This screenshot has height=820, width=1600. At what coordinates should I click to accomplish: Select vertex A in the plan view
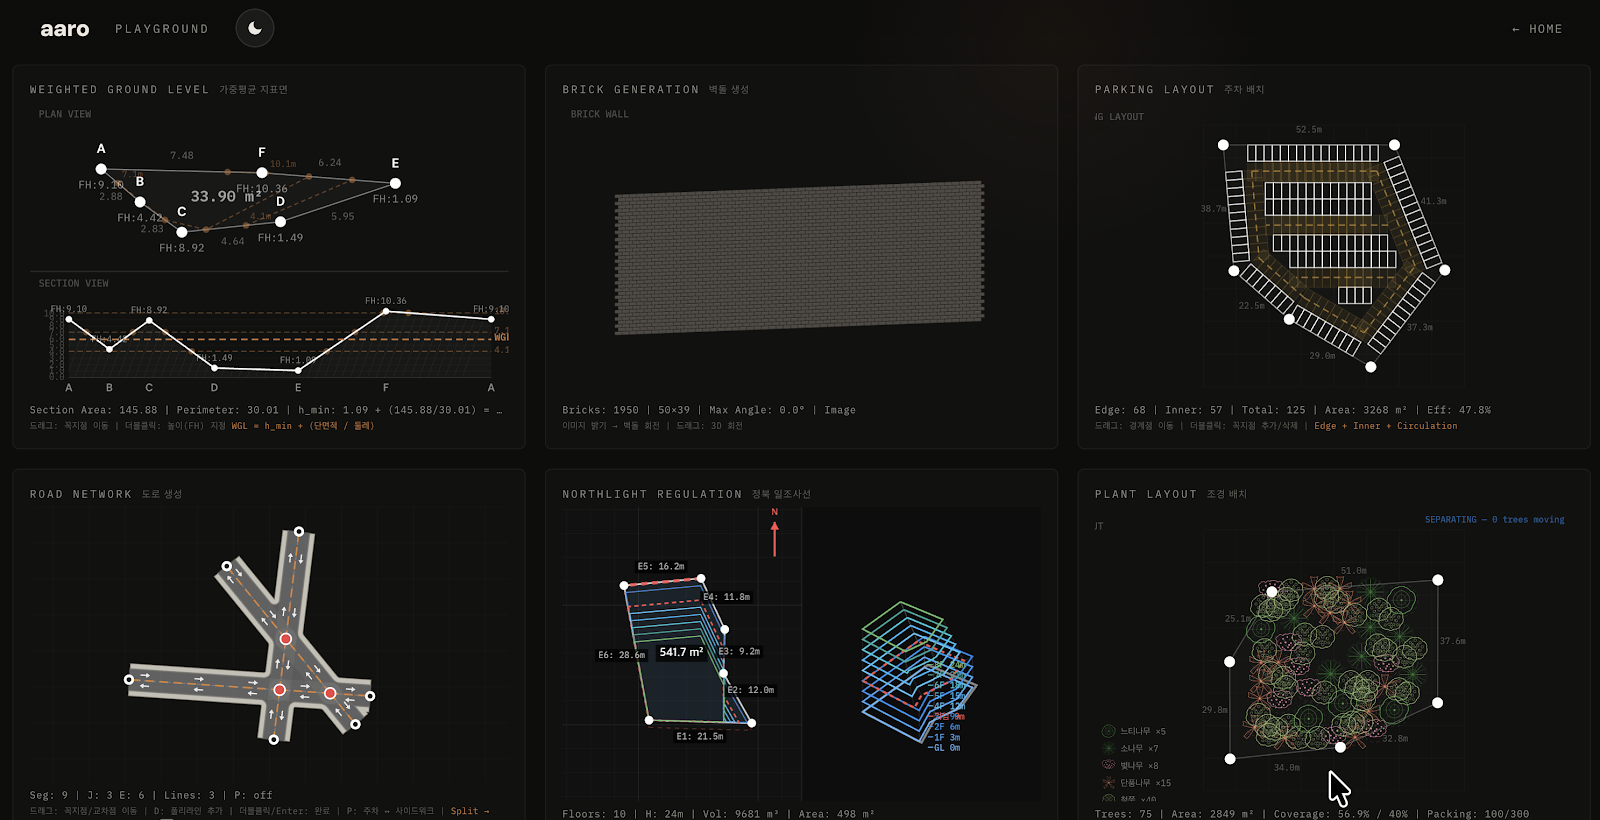pyautogui.click(x=101, y=169)
